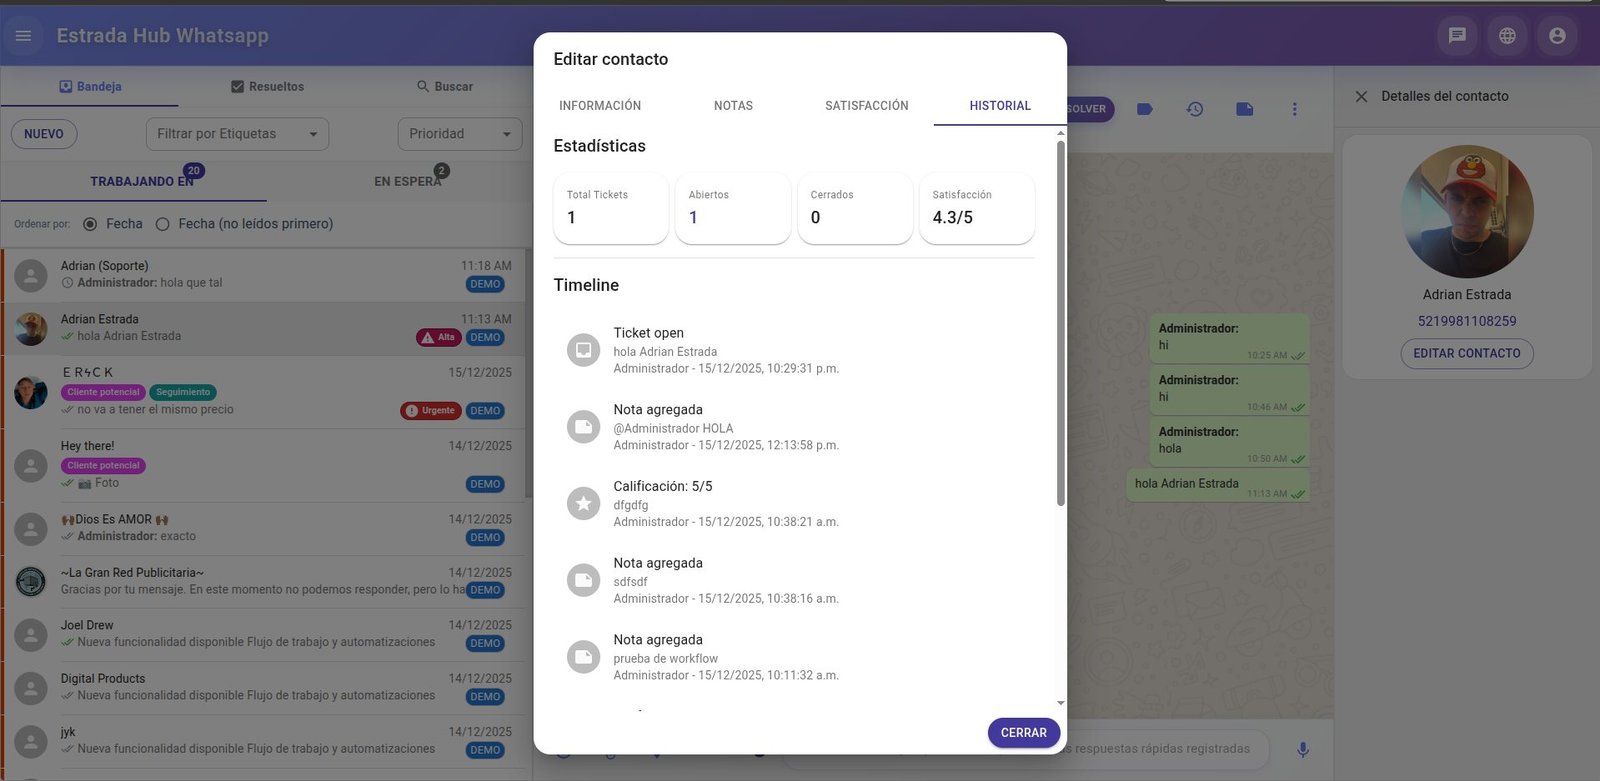Click the Cerrados stat card
Image resolution: width=1600 pixels, height=781 pixels.
click(855, 209)
